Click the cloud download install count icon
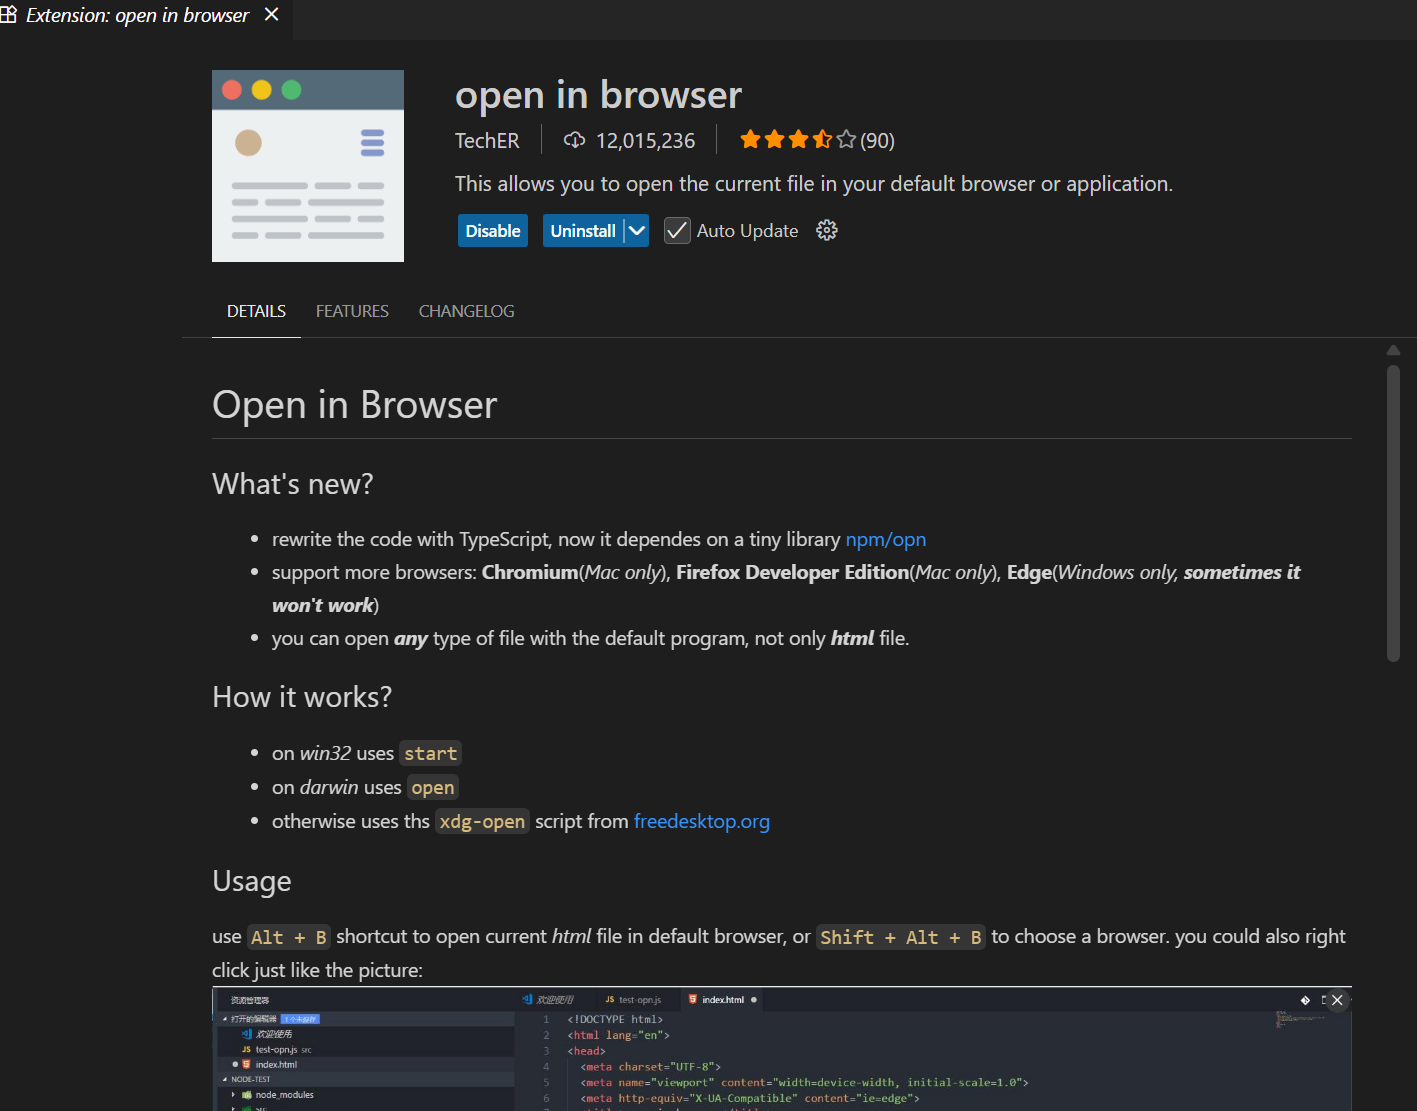This screenshot has width=1417, height=1111. tap(574, 140)
